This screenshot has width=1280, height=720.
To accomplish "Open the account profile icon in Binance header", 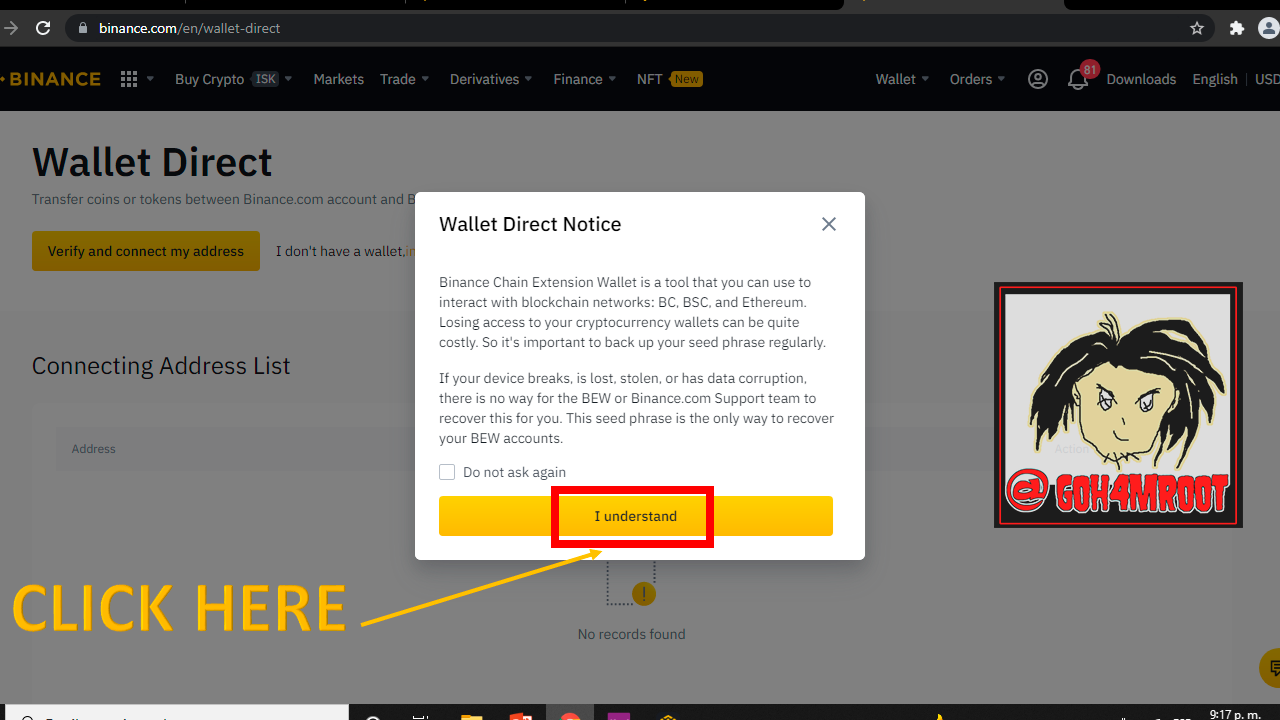I will point(1038,79).
